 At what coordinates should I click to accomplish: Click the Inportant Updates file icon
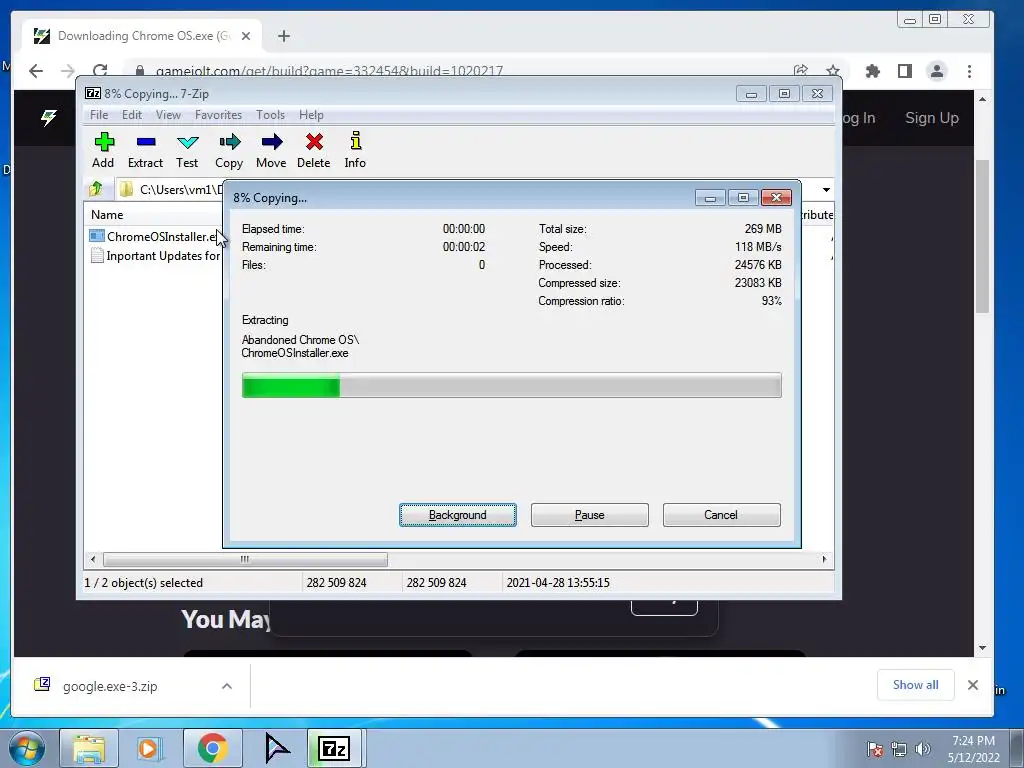[97, 255]
